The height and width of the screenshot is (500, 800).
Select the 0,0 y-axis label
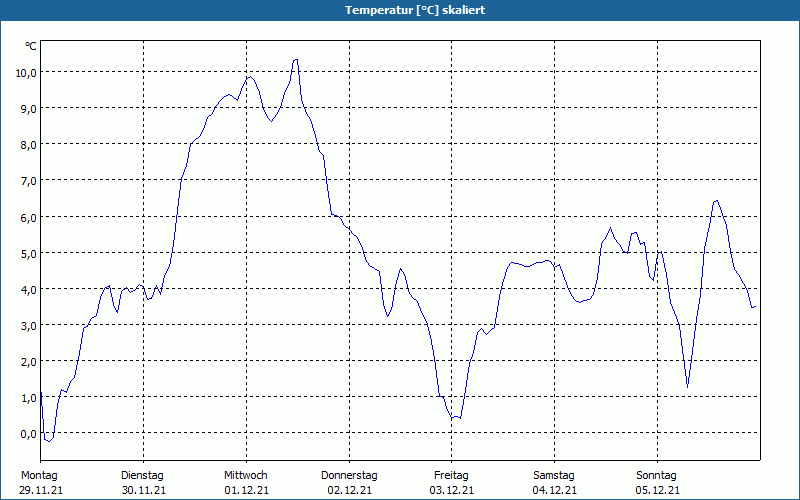click(x=26, y=433)
